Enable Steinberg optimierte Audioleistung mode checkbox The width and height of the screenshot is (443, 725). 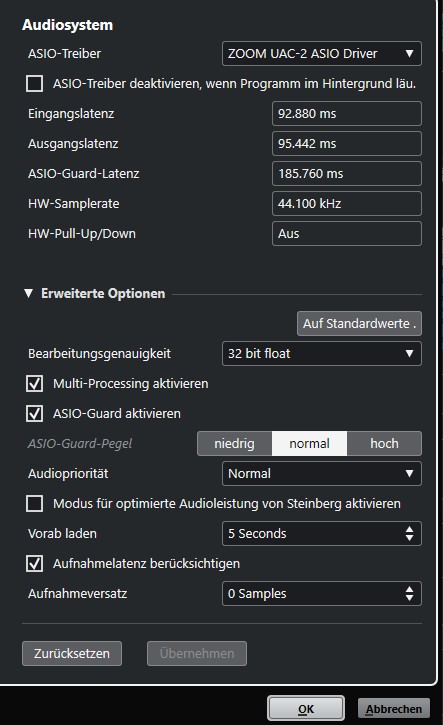[35, 504]
